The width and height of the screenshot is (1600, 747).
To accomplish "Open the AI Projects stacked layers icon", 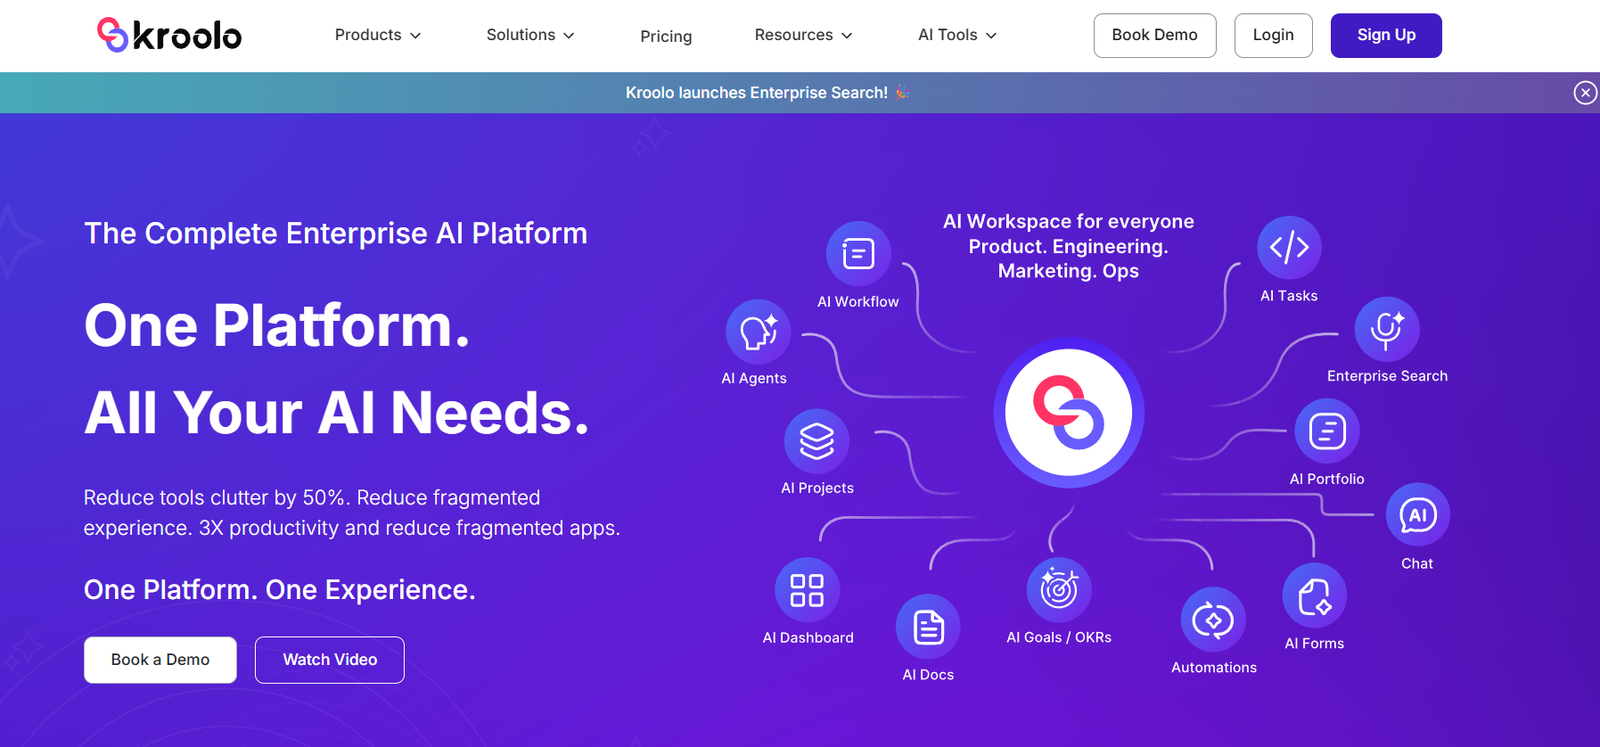I will [x=816, y=441].
